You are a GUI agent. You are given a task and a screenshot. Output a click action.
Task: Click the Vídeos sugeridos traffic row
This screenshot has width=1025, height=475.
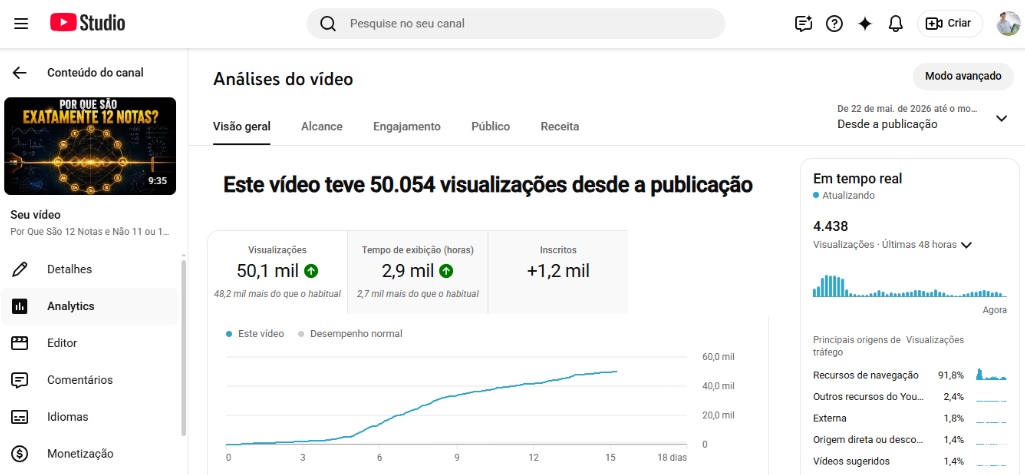[x=910, y=461]
